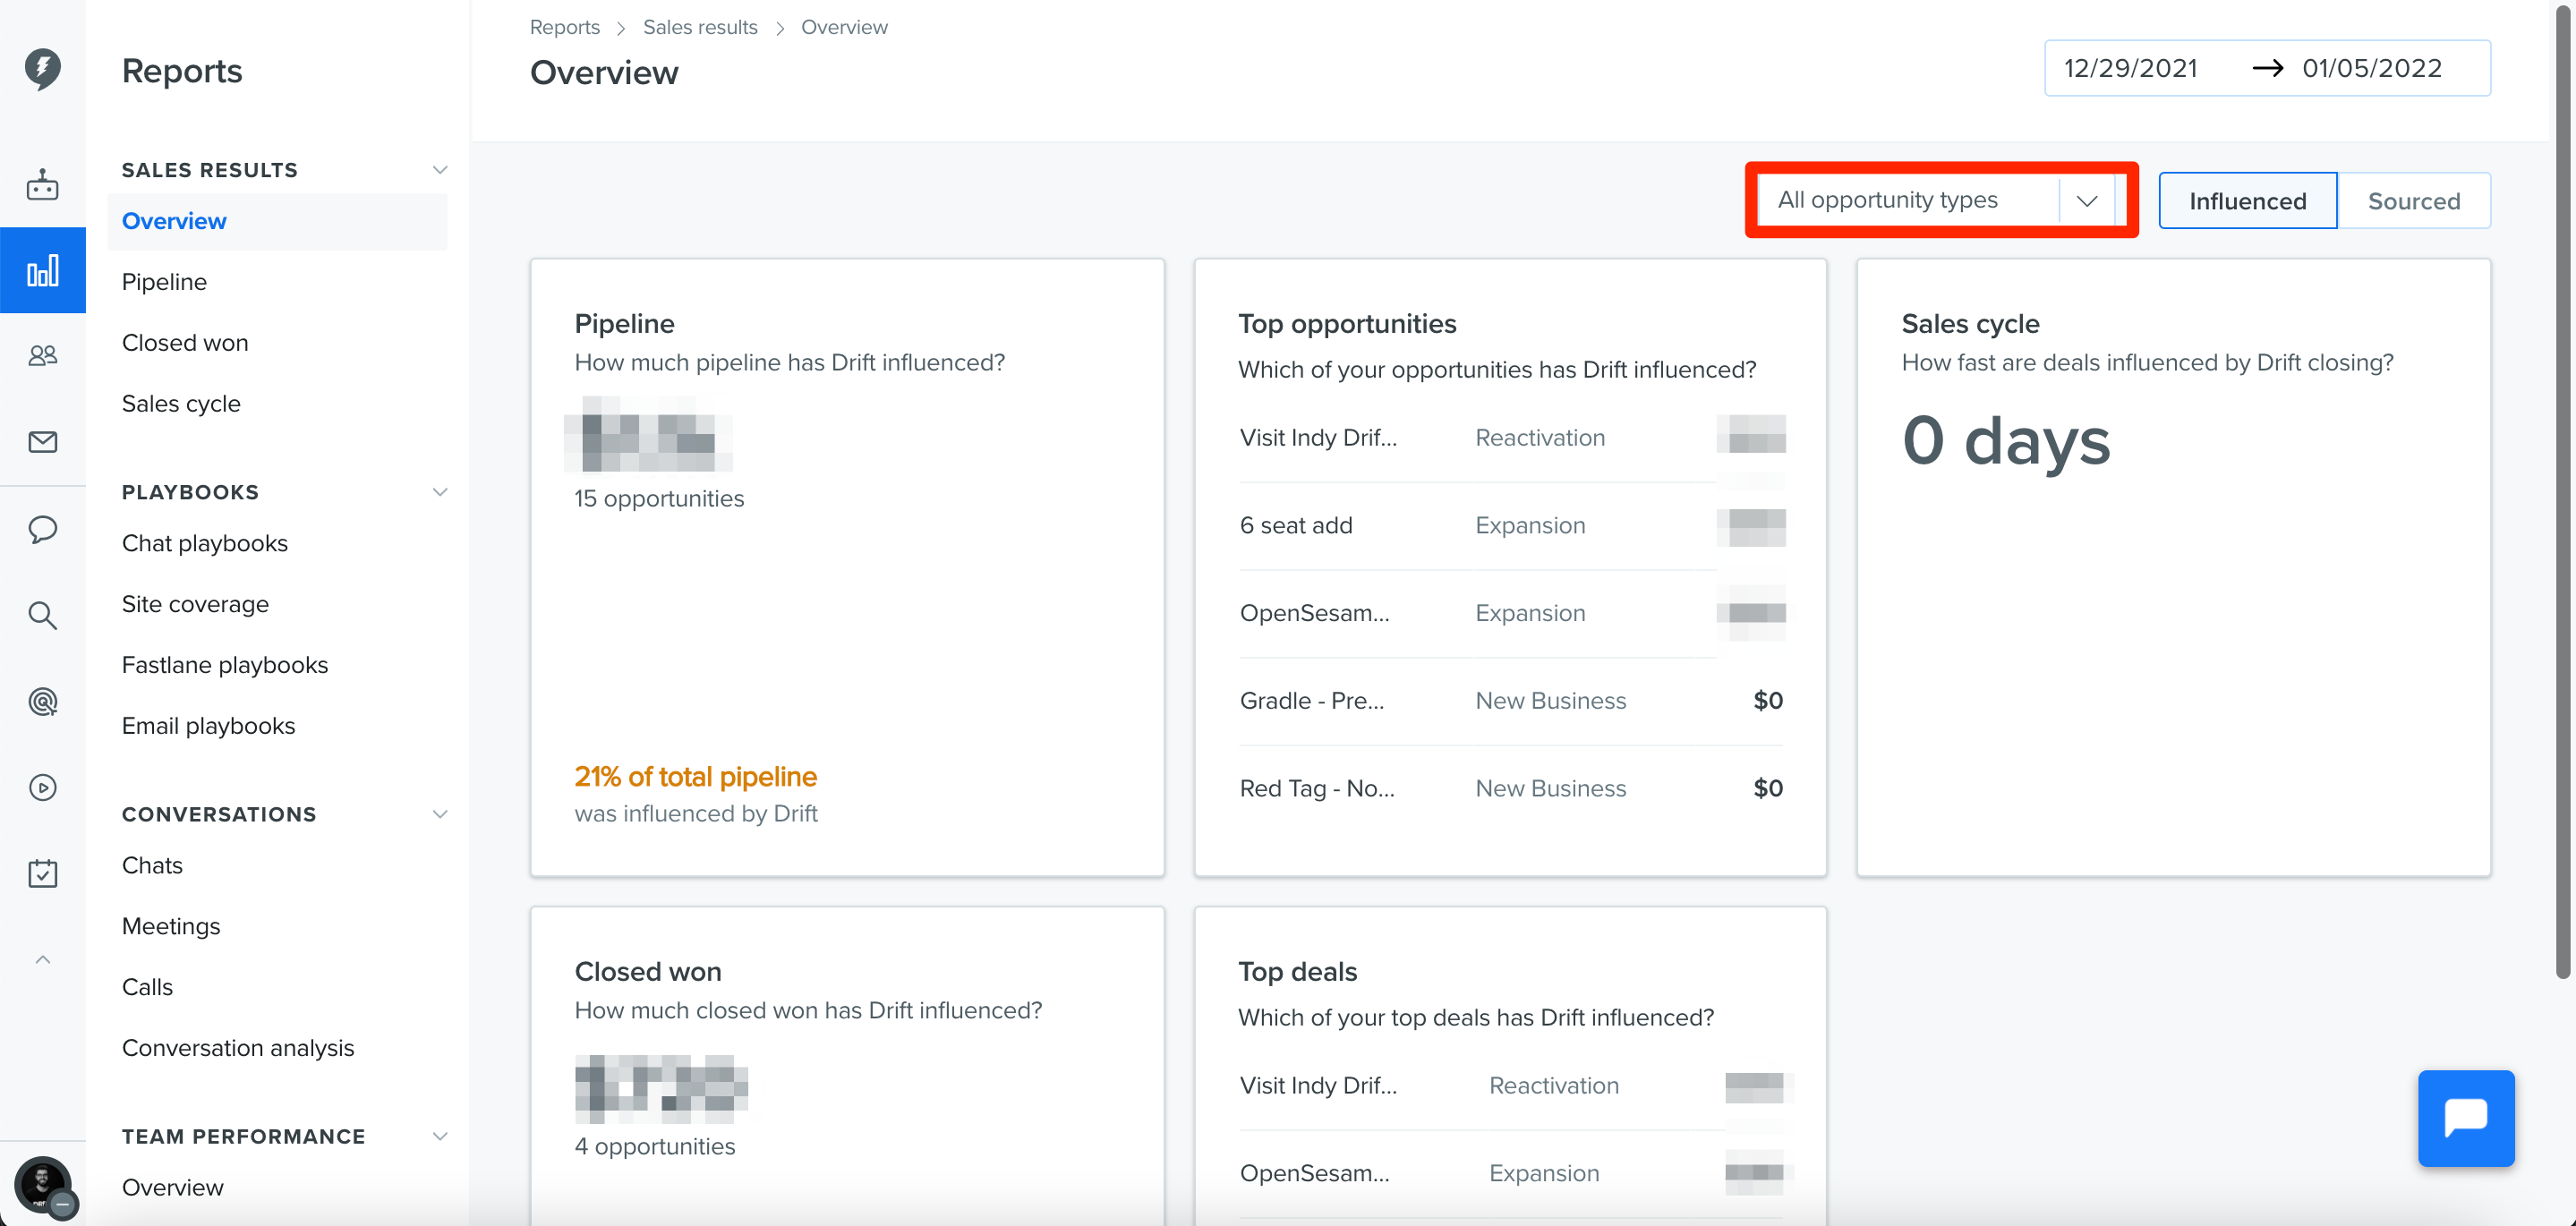Click the user avatar at bottom left
Screen dimensions: 2576x1226
(44, 1186)
